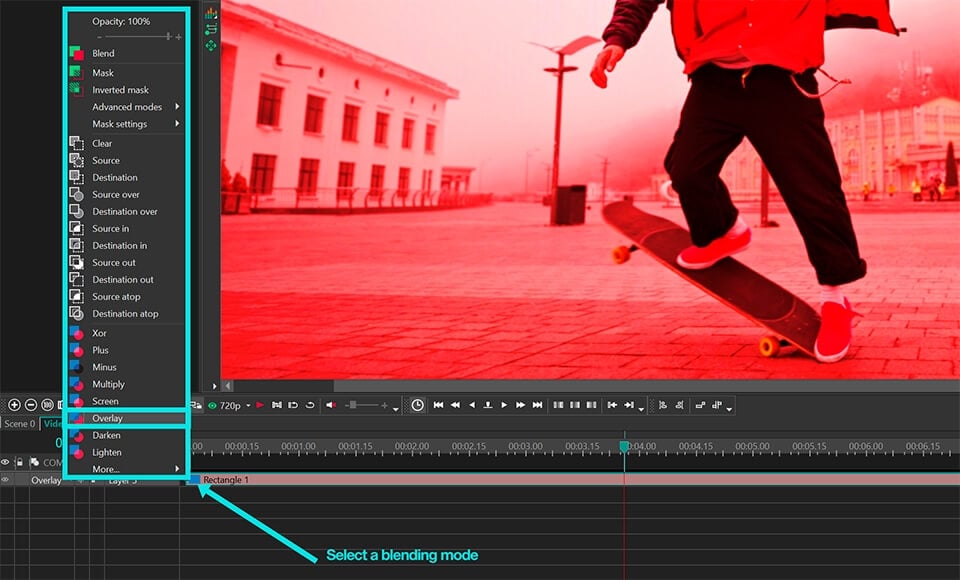Select the Screen blending mode
The image size is (960, 580).
click(x=126, y=401)
